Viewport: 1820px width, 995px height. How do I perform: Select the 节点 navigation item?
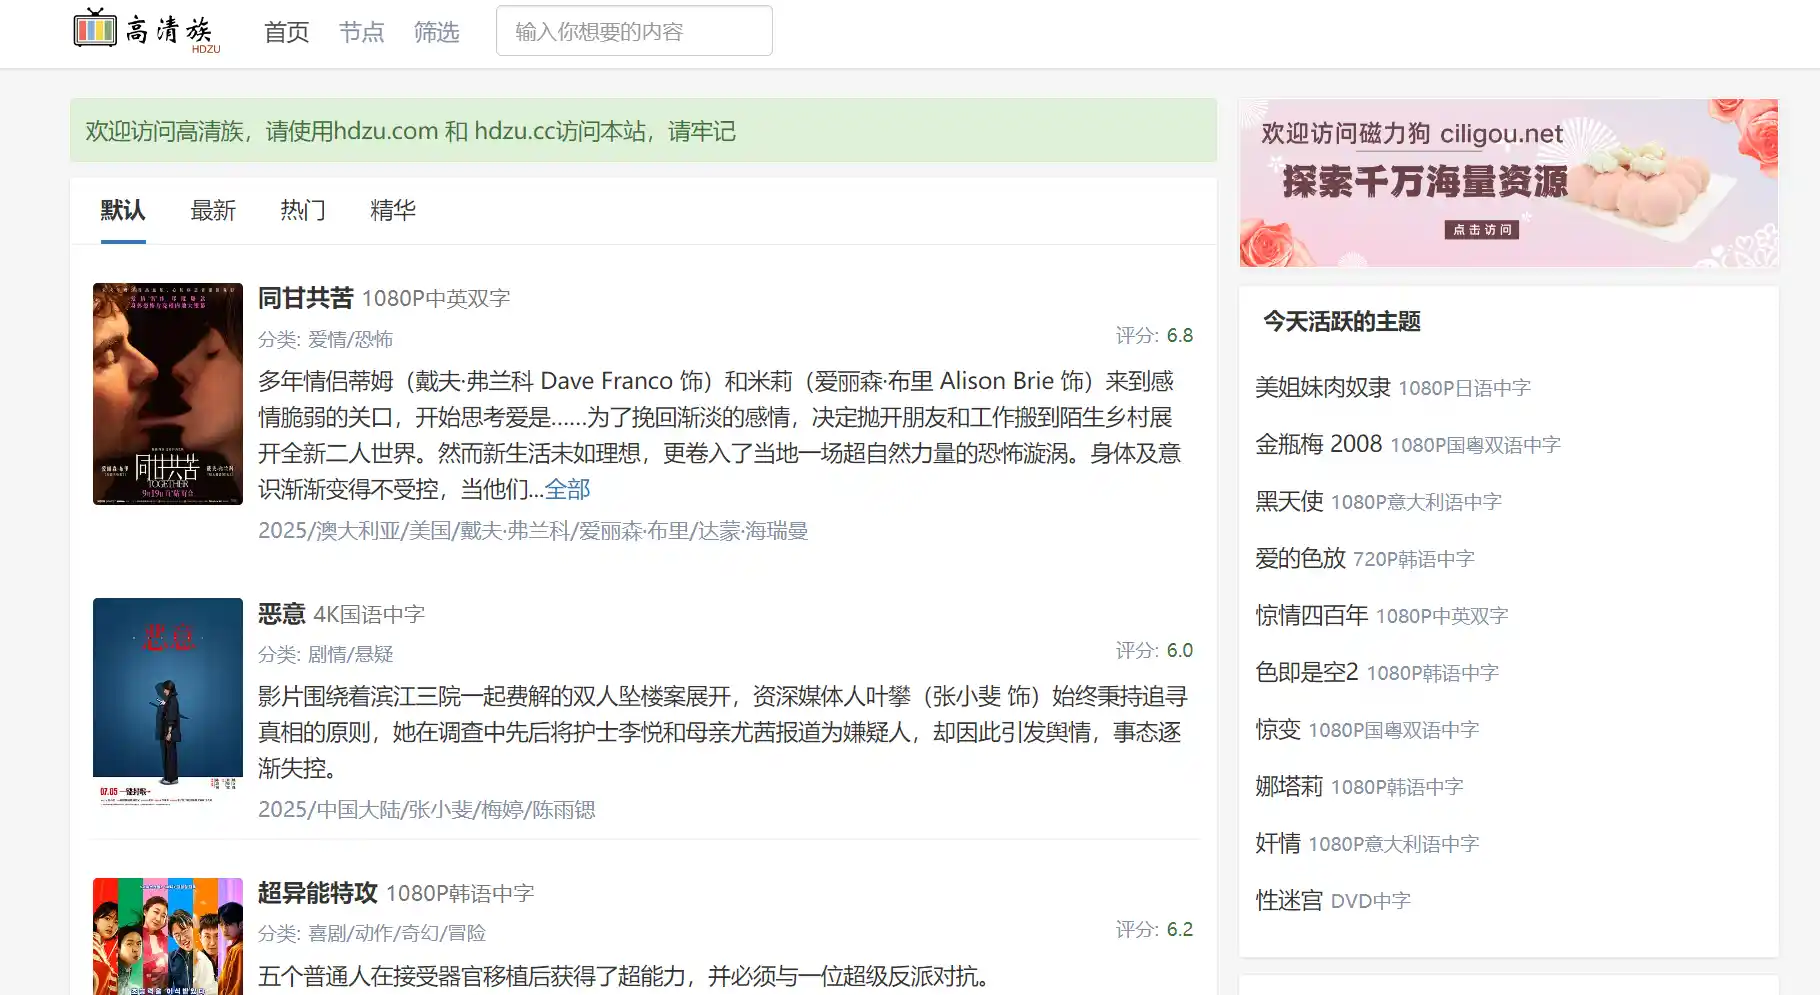(x=361, y=31)
